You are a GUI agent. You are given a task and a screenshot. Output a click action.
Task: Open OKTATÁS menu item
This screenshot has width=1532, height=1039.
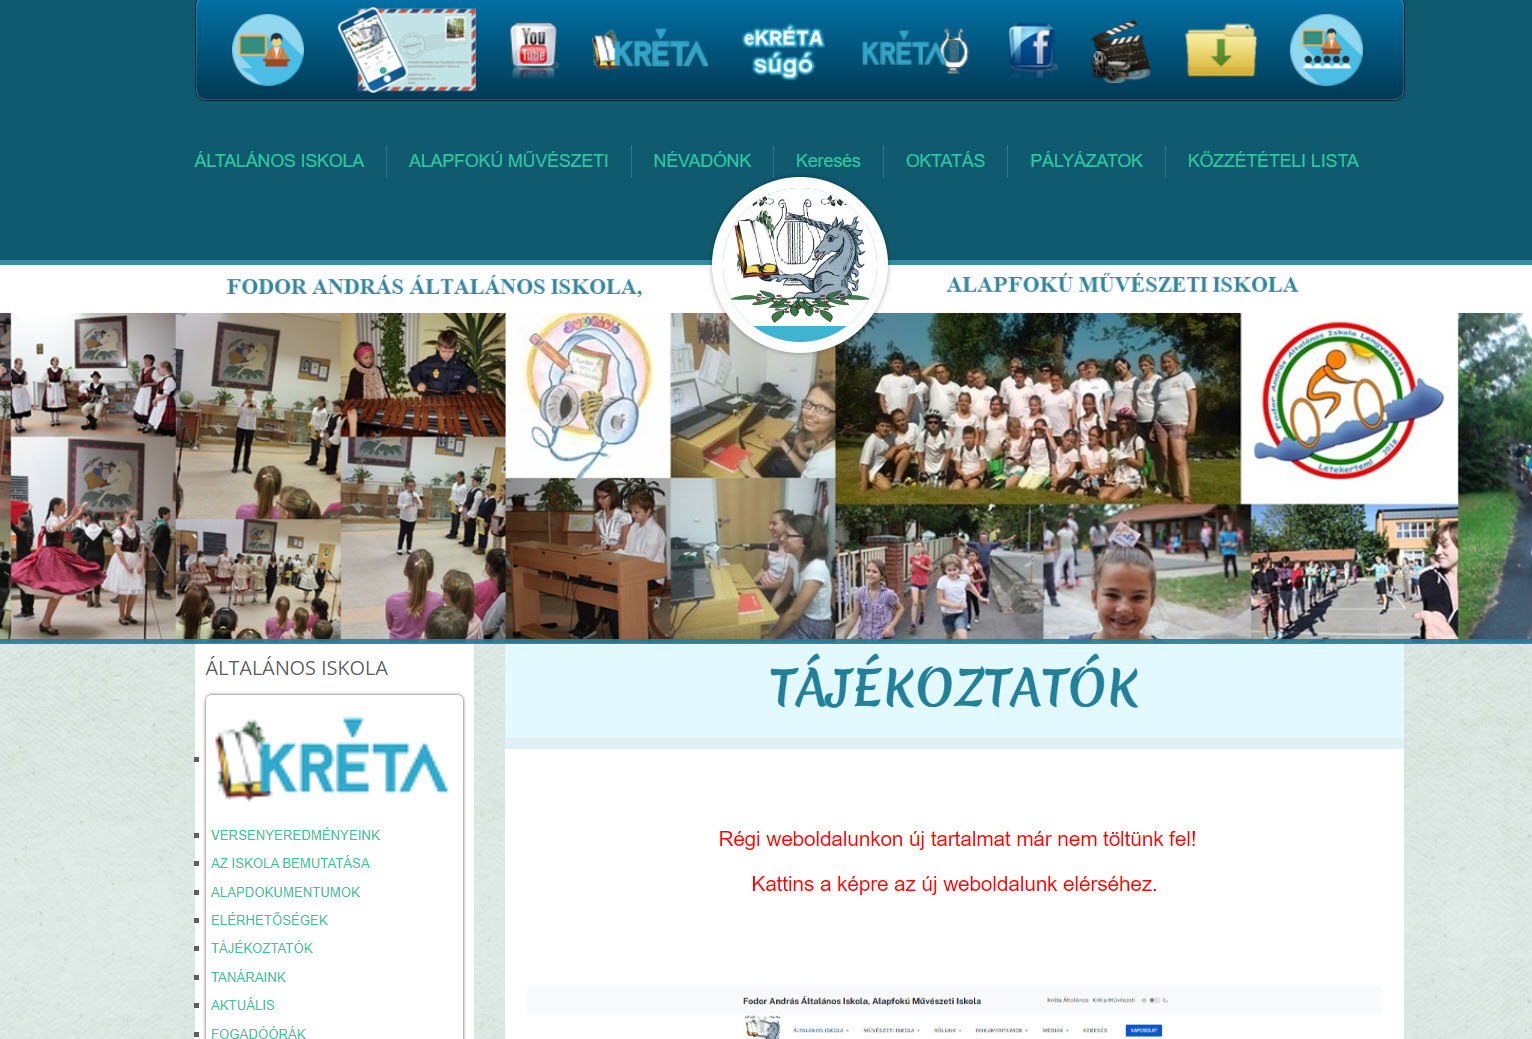point(945,161)
